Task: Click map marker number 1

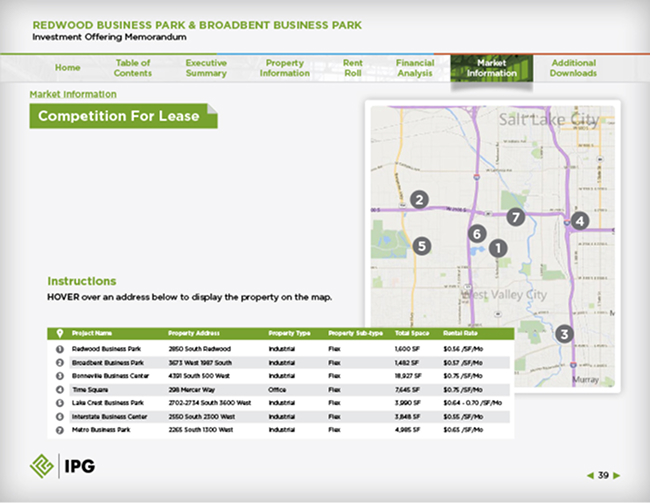Action: pos(498,249)
